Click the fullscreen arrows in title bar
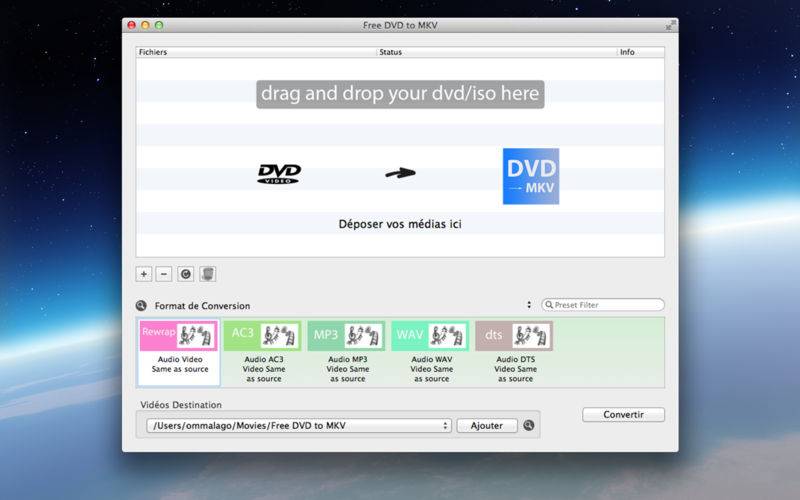The width and height of the screenshot is (800, 500). [x=670, y=25]
